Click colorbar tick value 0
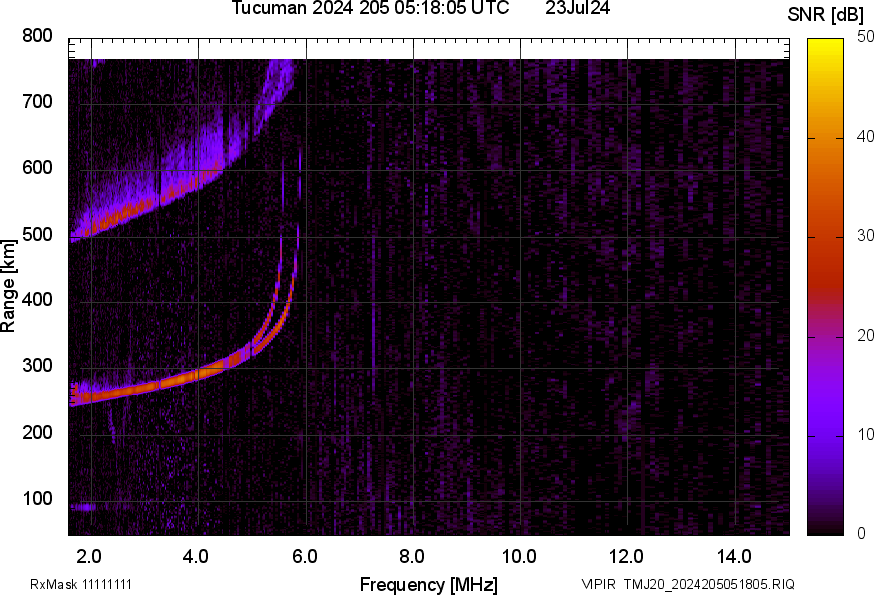874x595 pixels. [861, 534]
